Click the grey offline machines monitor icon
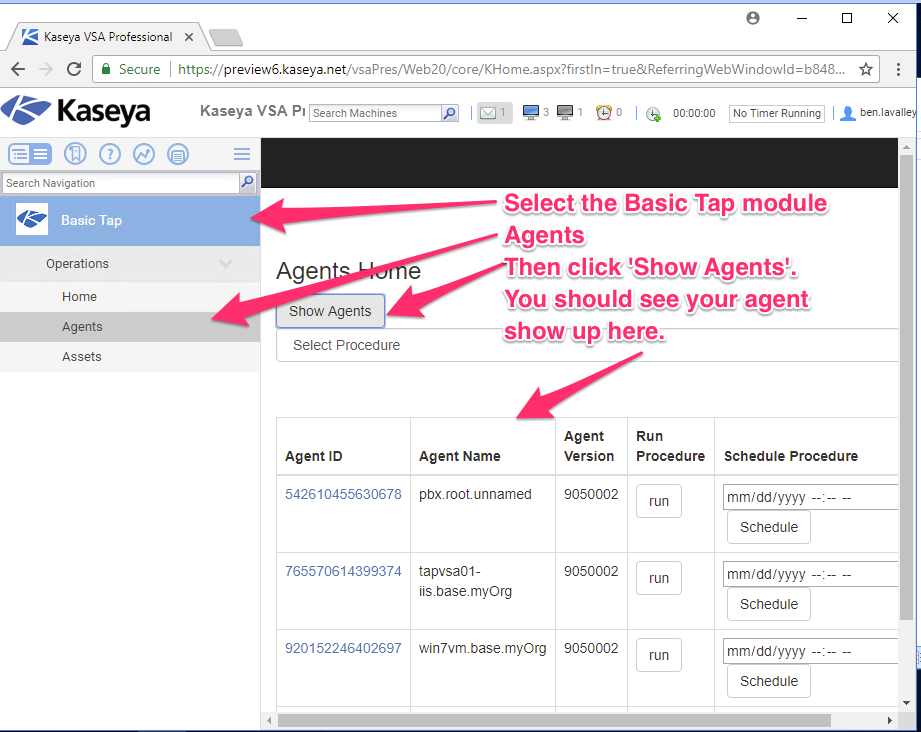This screenshot has width=921, height=732. click(x=564, y=112)
